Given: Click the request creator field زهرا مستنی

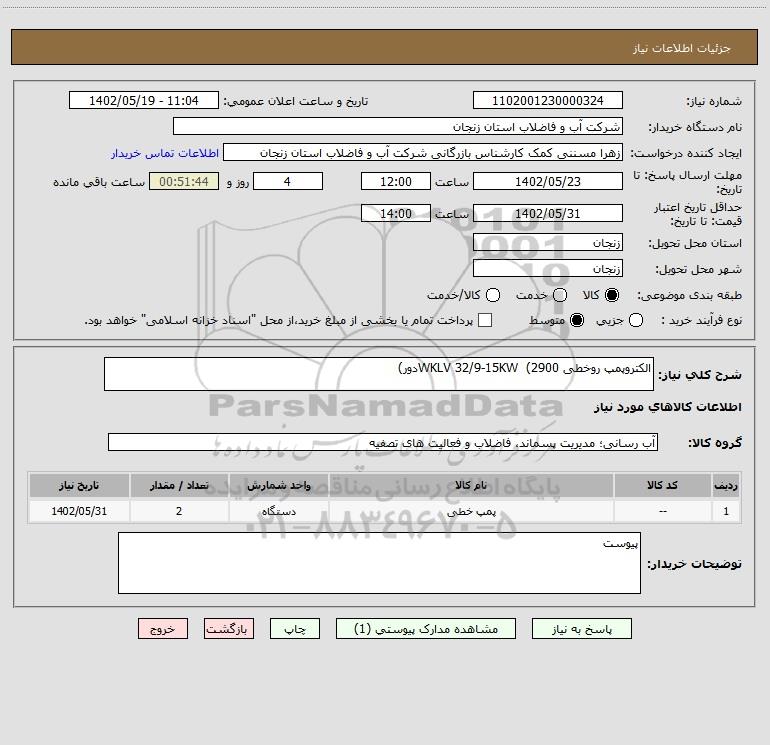Looking at the screenshot, I should pos(423,153).
